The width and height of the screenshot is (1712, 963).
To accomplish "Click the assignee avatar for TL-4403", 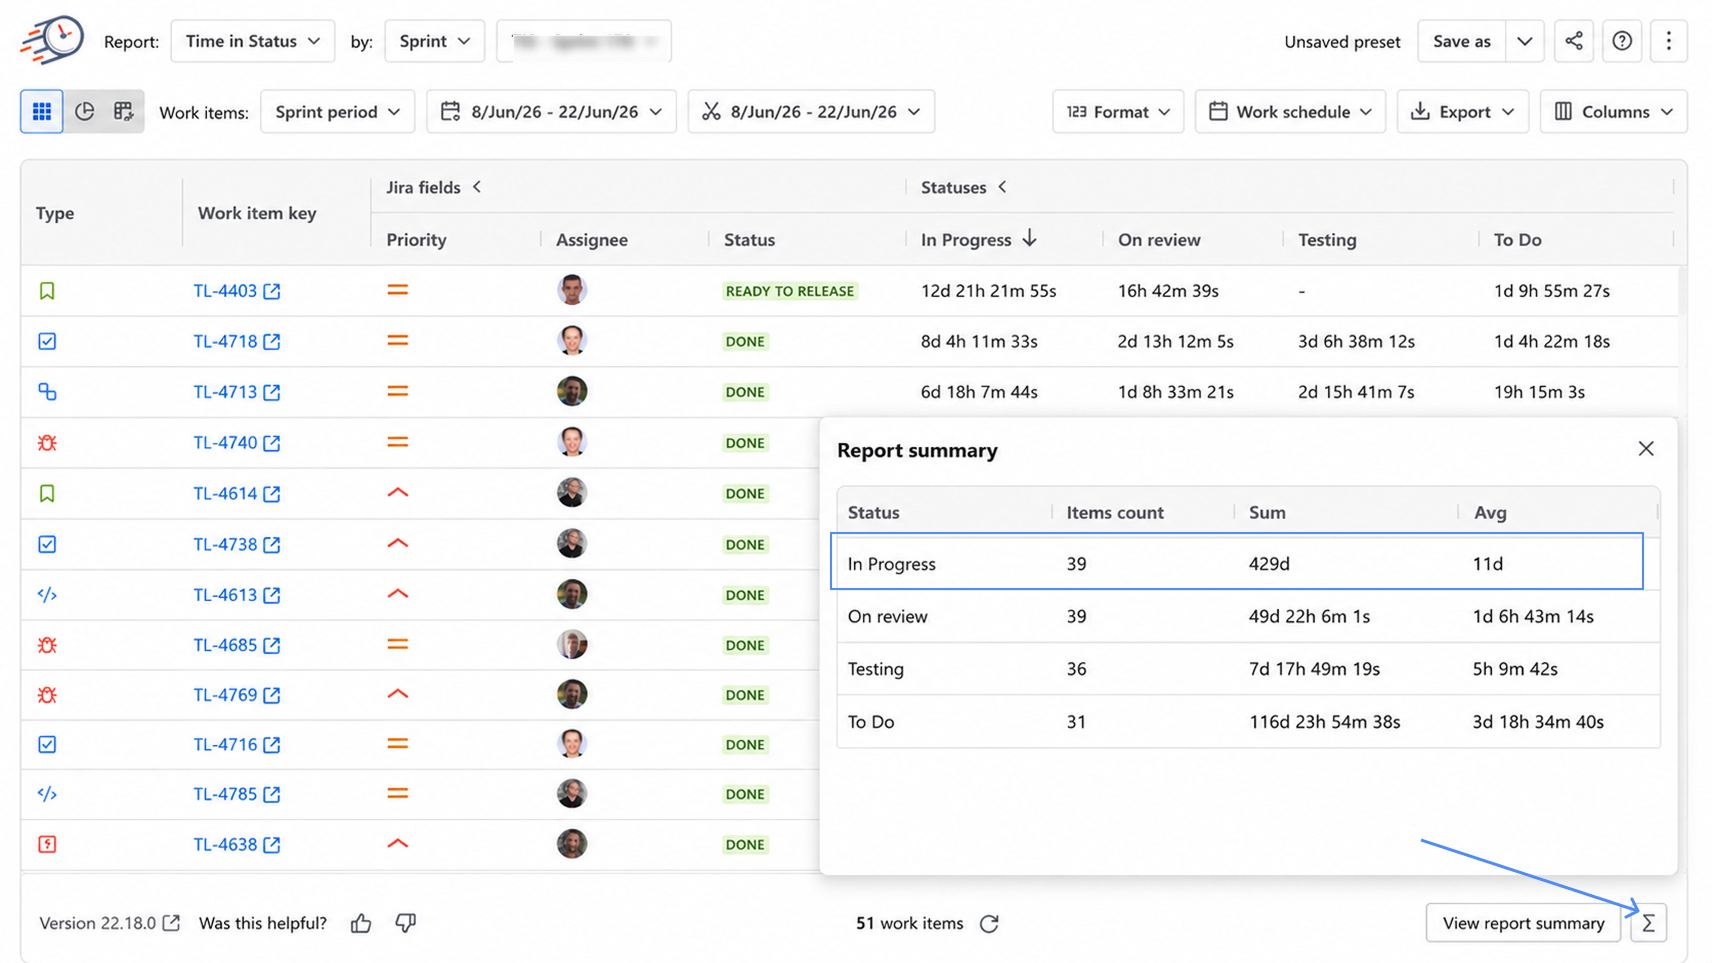I will pos(572,290).
